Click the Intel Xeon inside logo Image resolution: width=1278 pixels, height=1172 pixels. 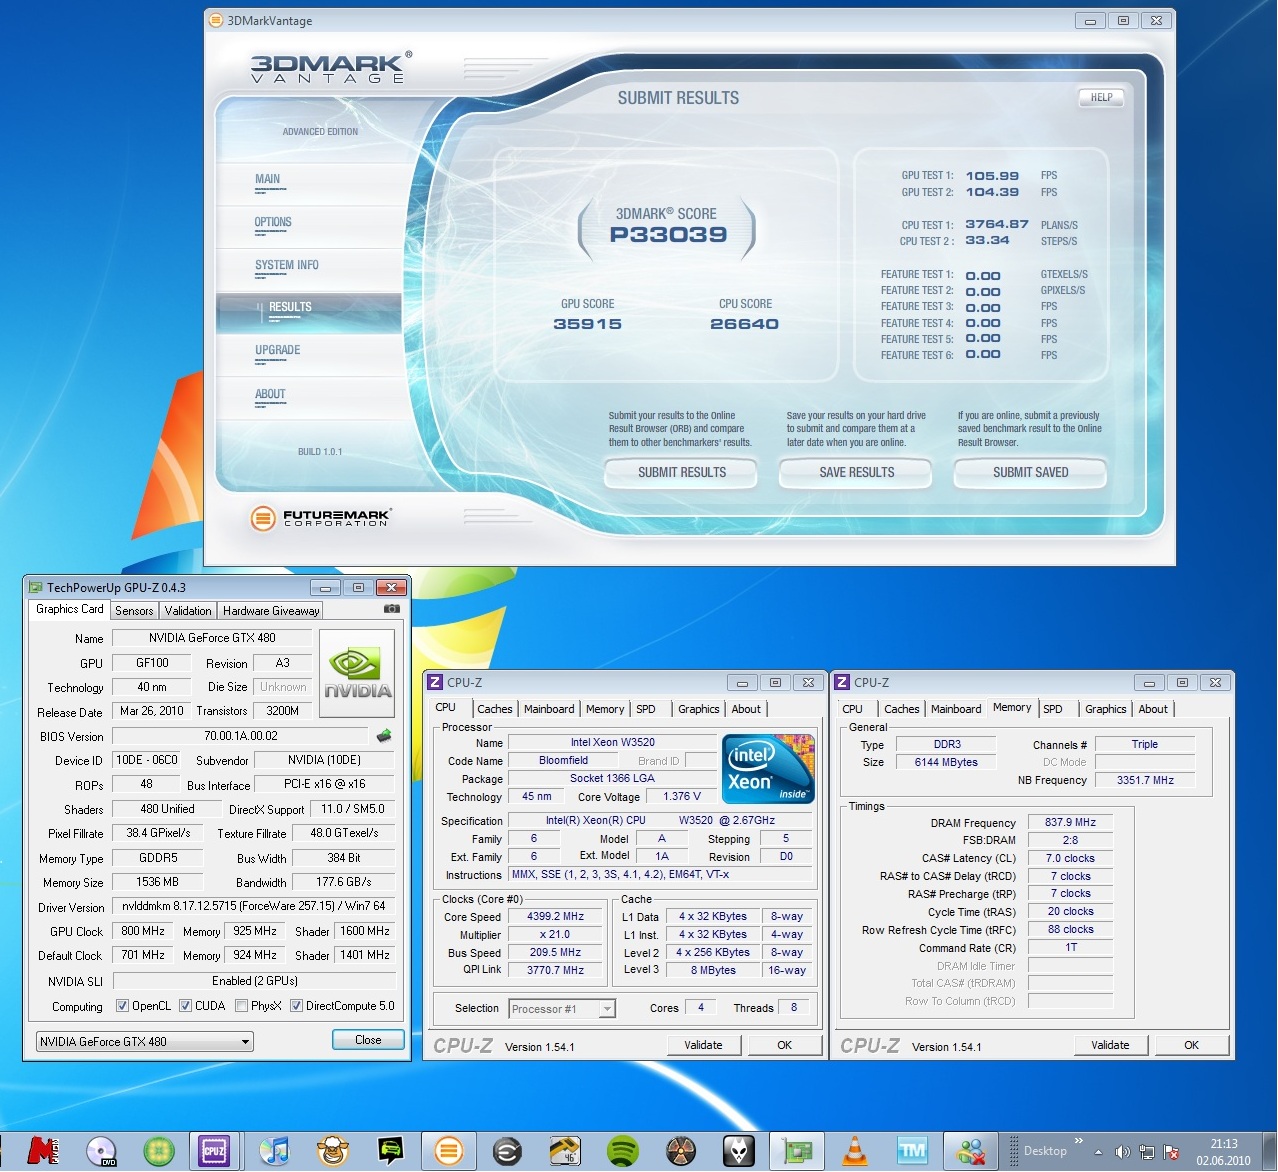[x=768, y=769]
